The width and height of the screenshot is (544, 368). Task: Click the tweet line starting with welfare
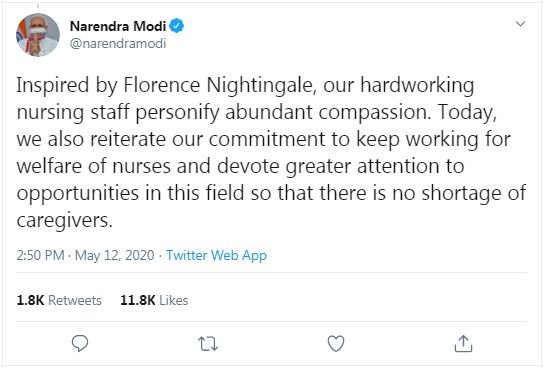point(240,166)
